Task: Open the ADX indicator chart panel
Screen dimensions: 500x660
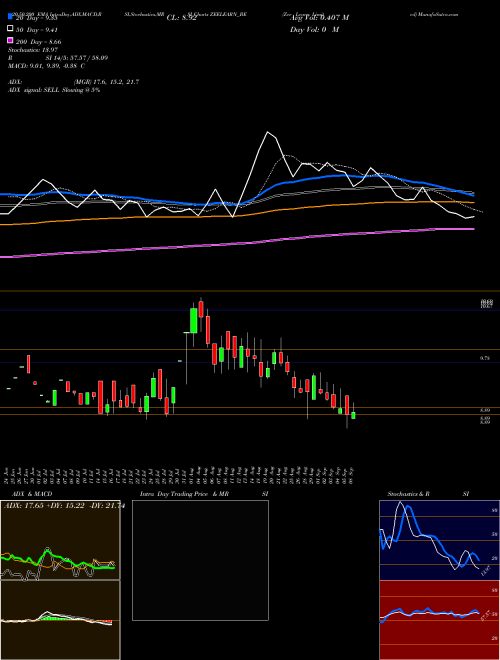Action: click(x=60, y=540)
